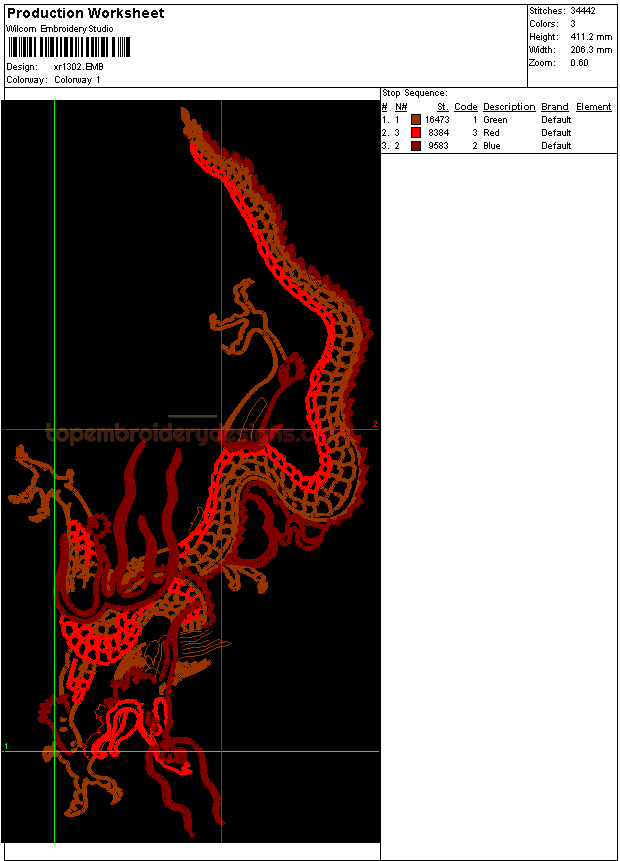Click the 'N#' column header
The height and width of the screenshot is (861, 620).
pos(401,107)
